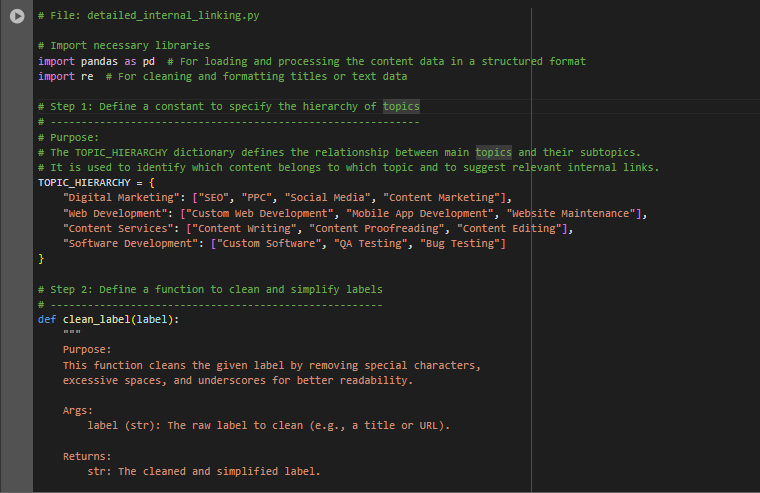Click the "Software Development" dictionary key
Viewport: 760px width, 493px height.
click(x=130, y=244)
